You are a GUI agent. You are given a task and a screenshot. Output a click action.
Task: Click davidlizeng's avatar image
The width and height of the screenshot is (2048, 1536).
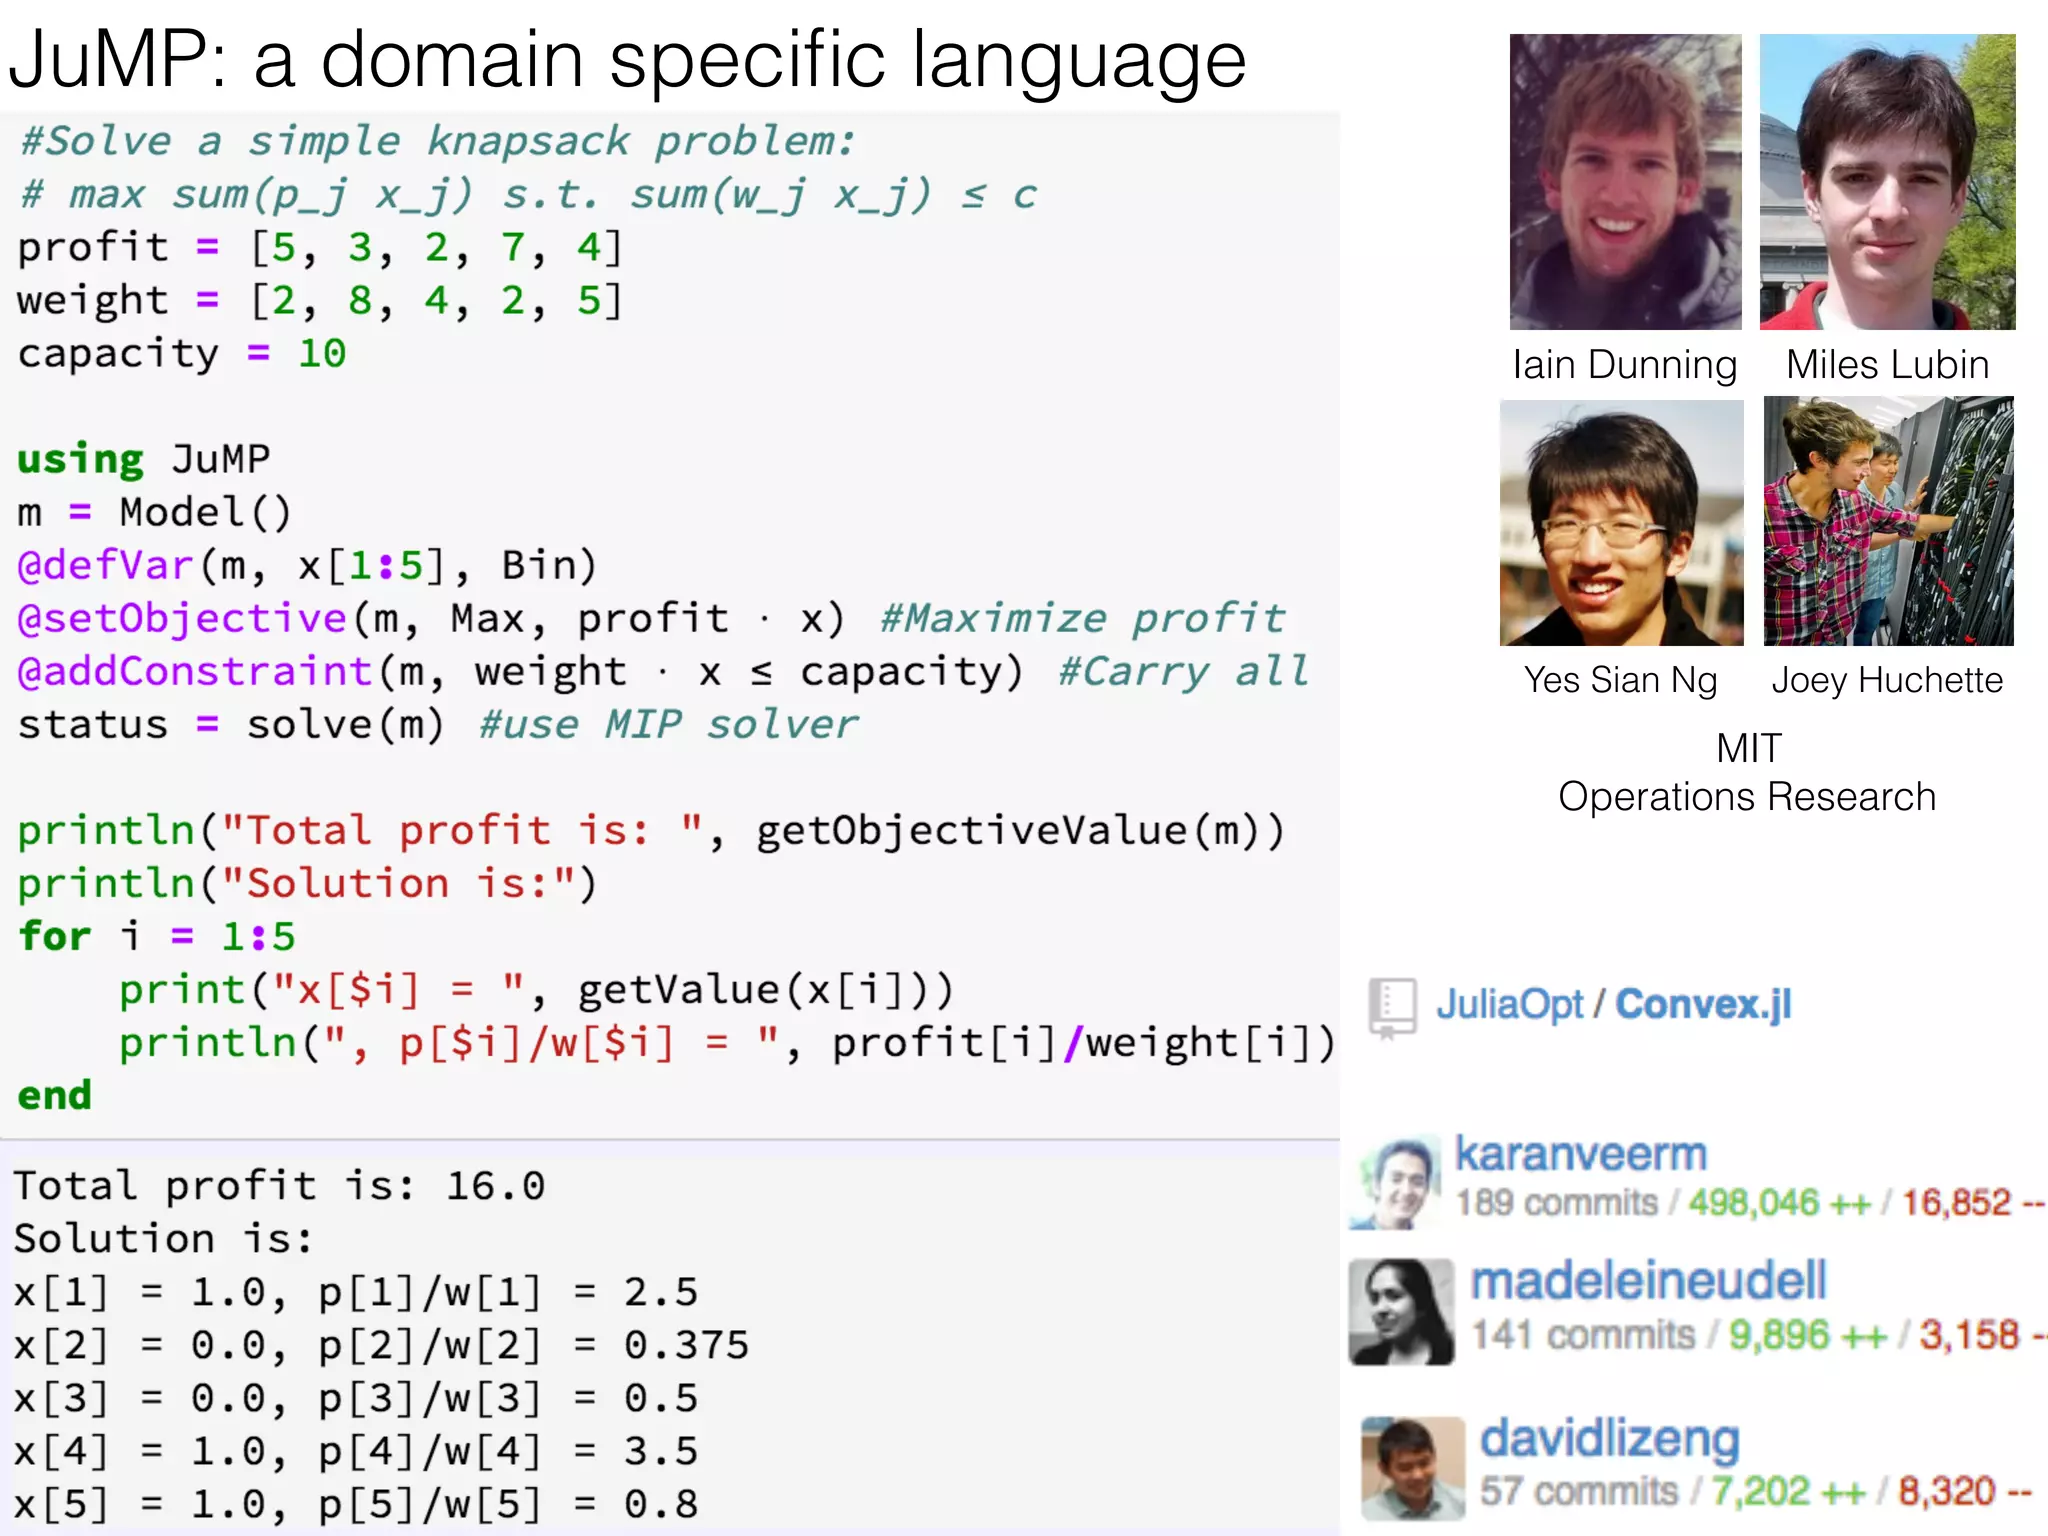click(1413, 1468)
